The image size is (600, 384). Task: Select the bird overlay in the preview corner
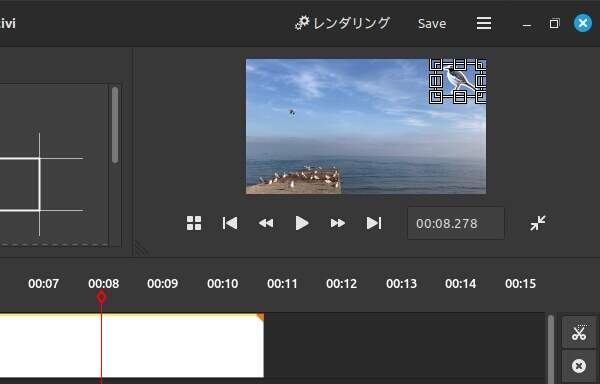(458, 81)
